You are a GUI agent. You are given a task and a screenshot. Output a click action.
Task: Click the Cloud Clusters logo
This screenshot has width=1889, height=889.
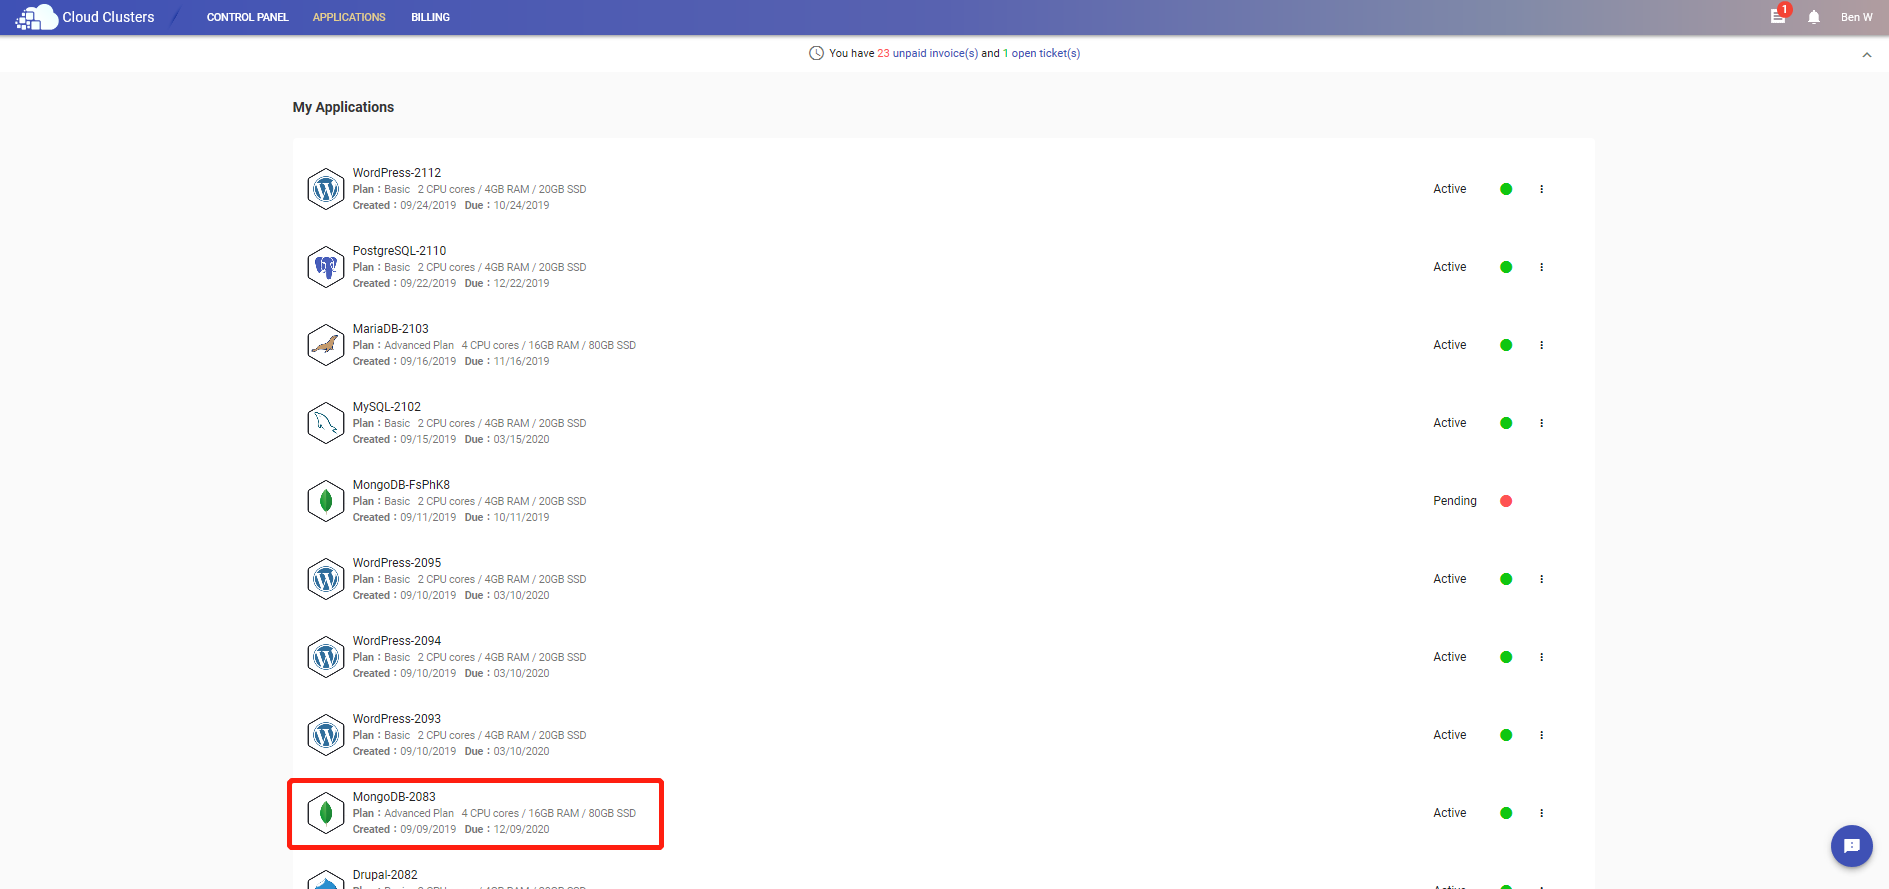[x=85, y=17]
